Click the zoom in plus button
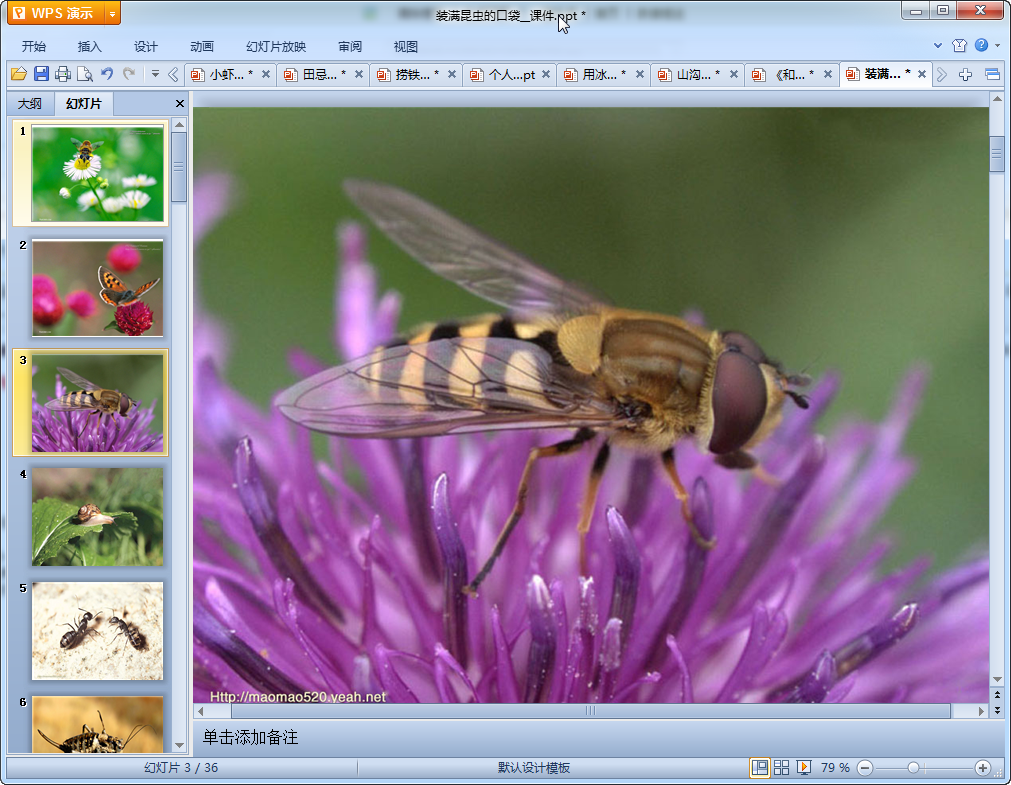Viewport: 1011px width, 785px height. point(982,768)
